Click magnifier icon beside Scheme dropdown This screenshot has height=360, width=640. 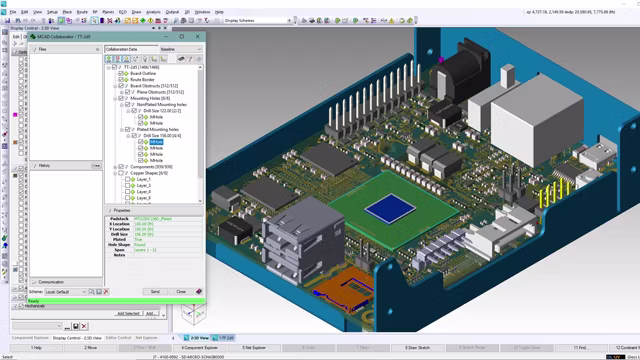[x=92, y=292]
